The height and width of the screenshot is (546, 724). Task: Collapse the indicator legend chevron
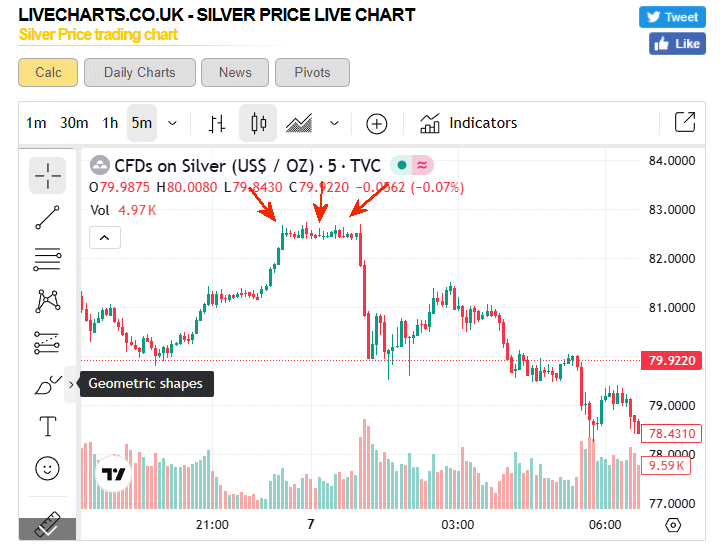106,237
